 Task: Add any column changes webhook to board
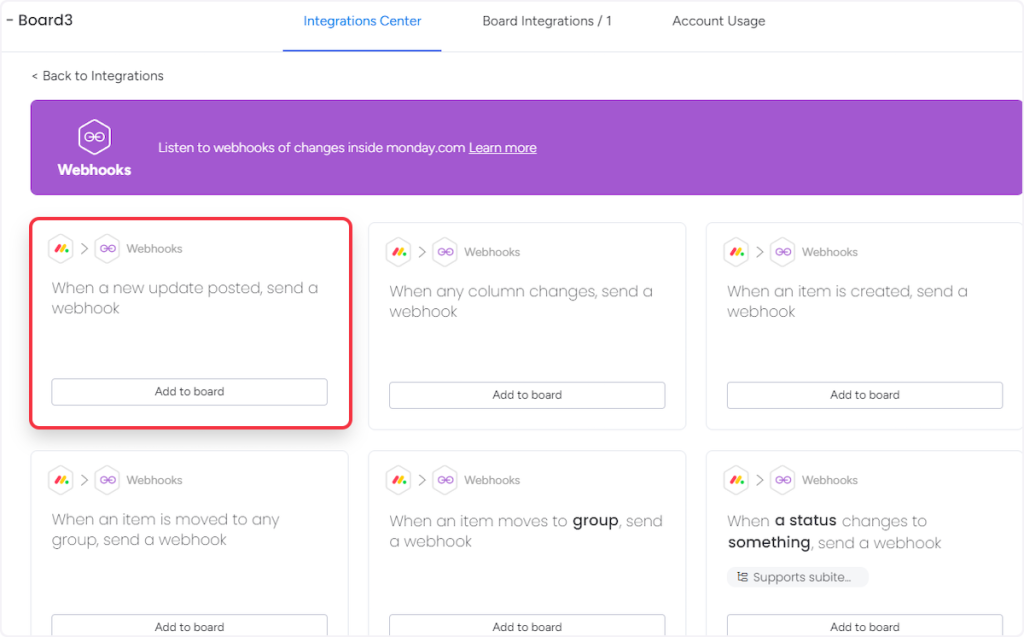coord(527,395)
